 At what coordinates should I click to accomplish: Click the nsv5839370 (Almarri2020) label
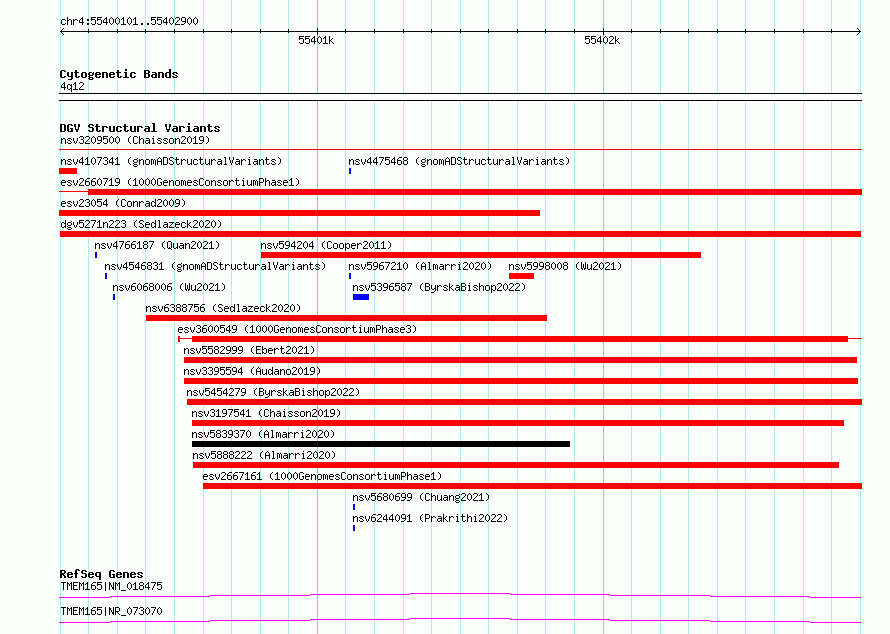tap(263, 434)
